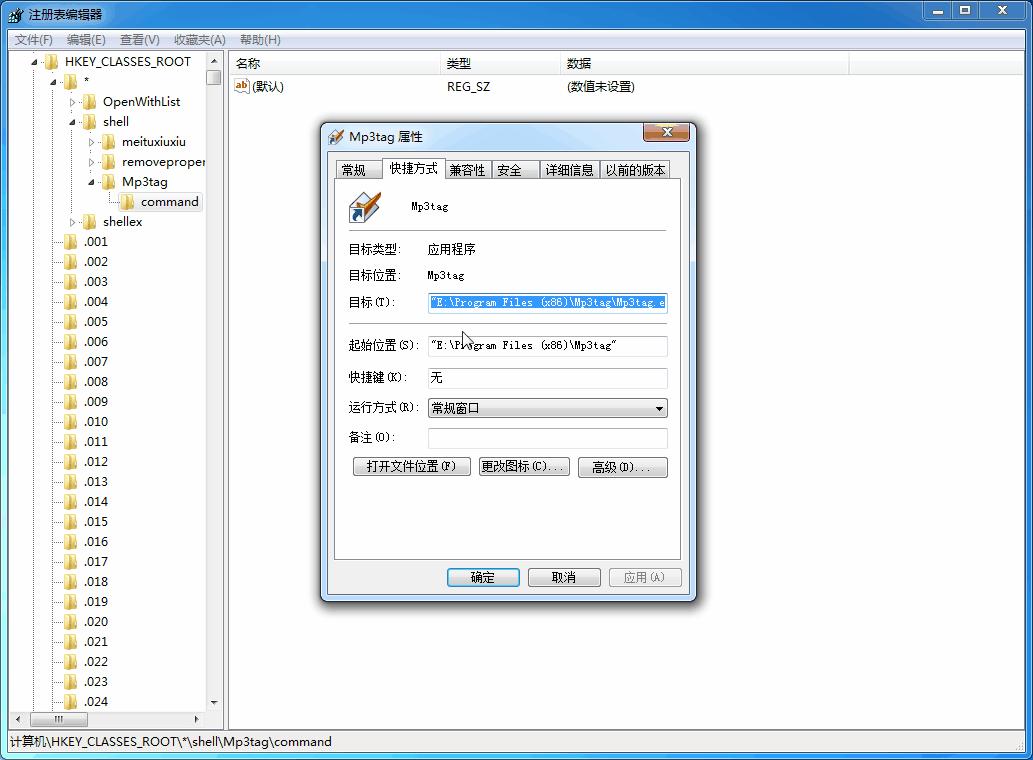Select the .018 registry key
Image resolution: width=1033 pixels, height=760 pixels.
click(96, 582)
